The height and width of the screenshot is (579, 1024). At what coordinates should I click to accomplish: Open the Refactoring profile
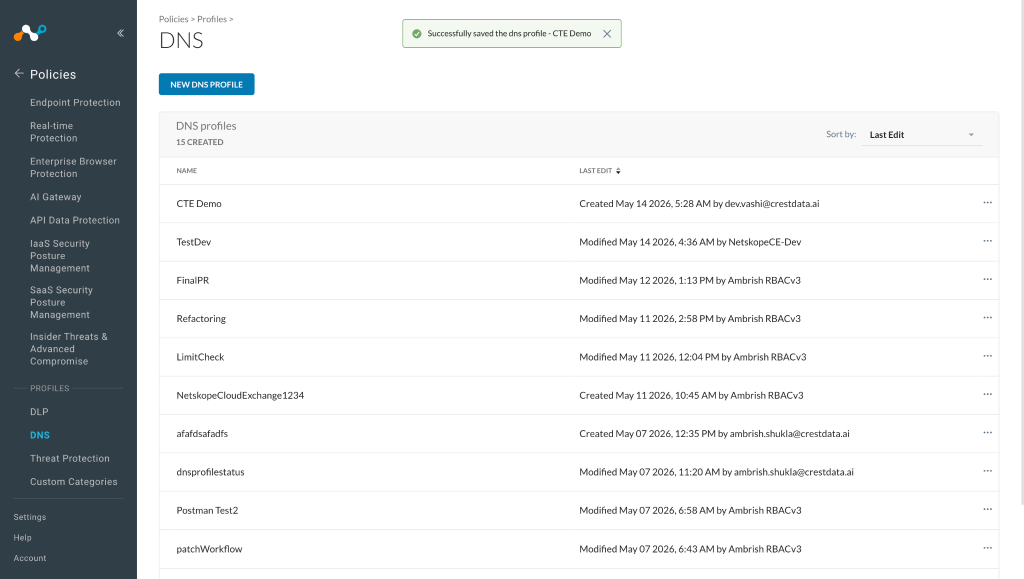201,319
